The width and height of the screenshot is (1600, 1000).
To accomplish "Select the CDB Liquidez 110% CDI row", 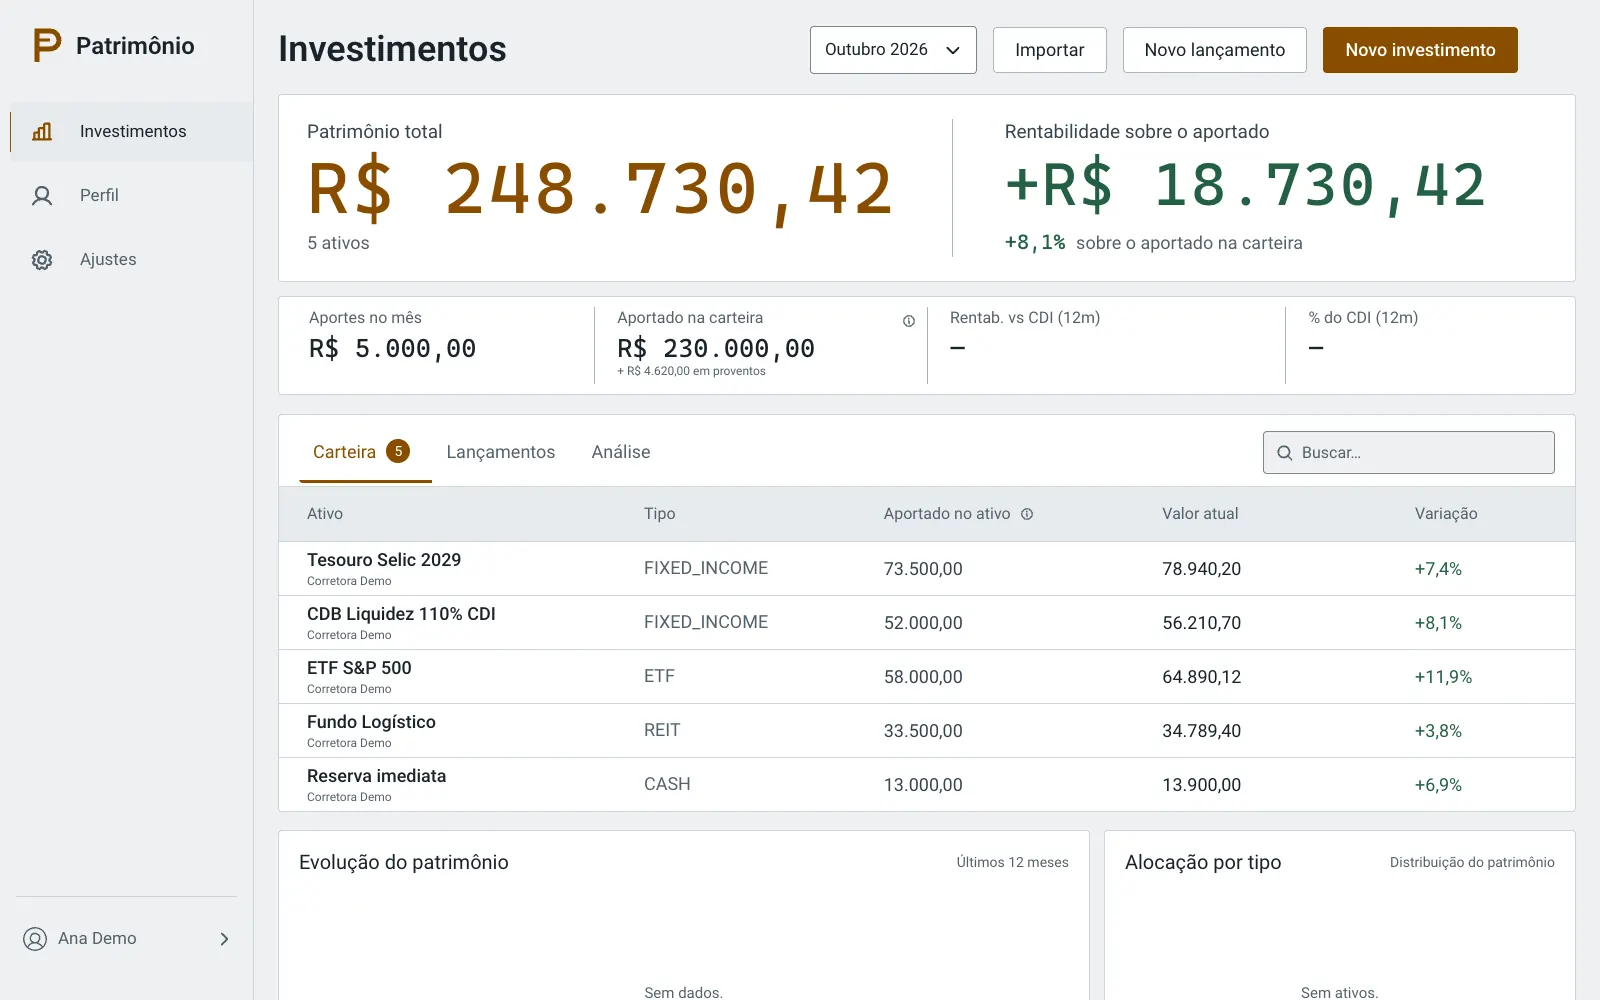I will (927, 623).
